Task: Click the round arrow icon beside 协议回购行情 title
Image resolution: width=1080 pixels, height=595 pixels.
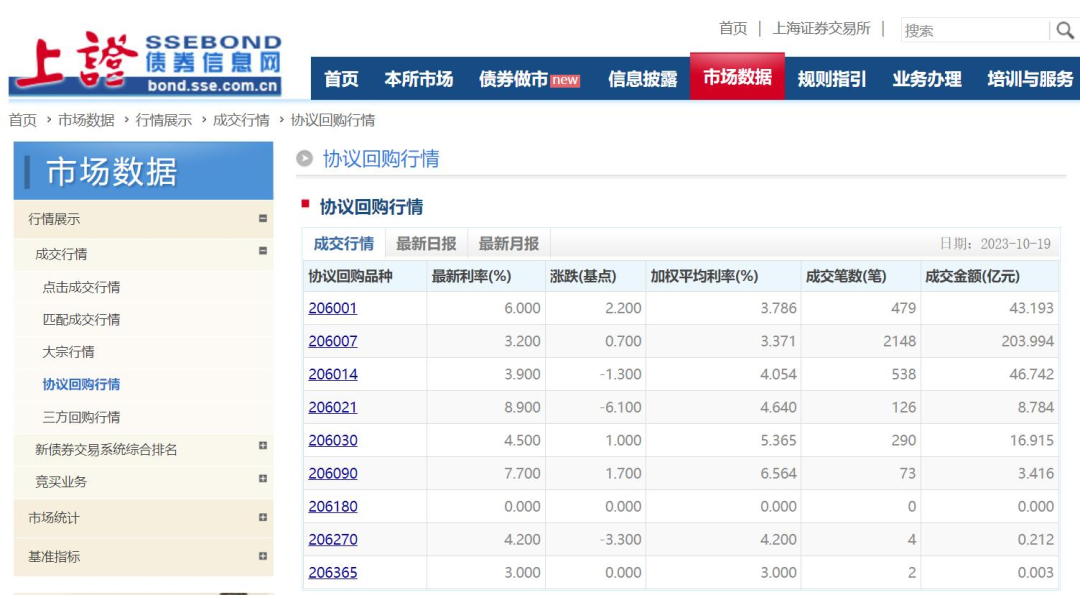Action: tap(304, 159)
